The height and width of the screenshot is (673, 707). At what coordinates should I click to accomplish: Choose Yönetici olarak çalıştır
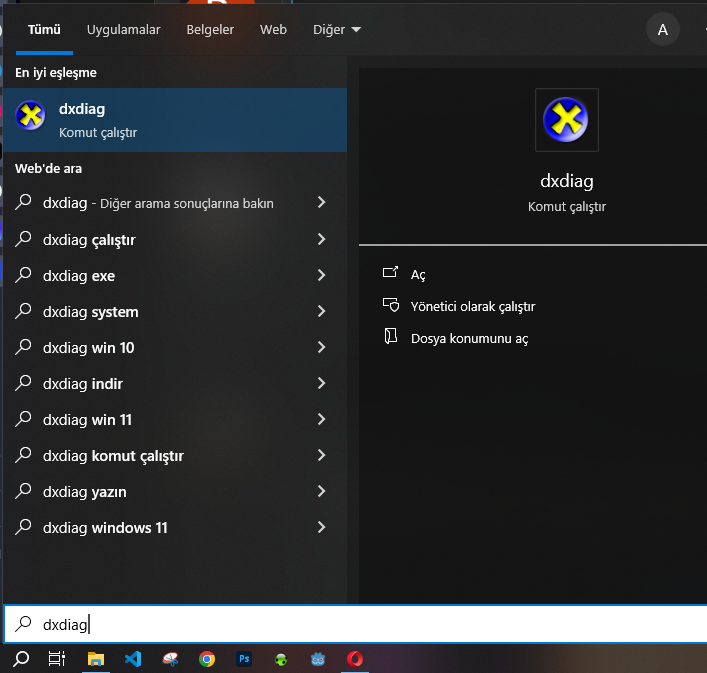coord(473,307)
